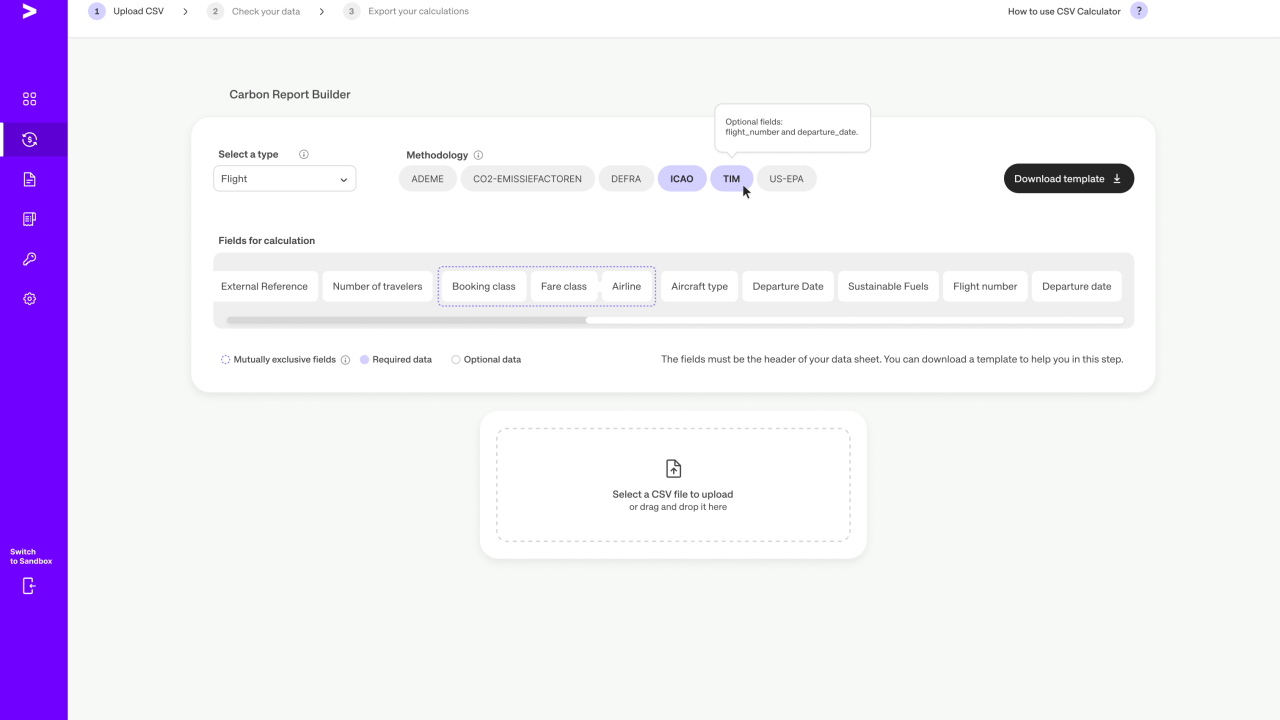
Task: Open the dashboard grid icon in sidebar
Action: pos(29,99)
